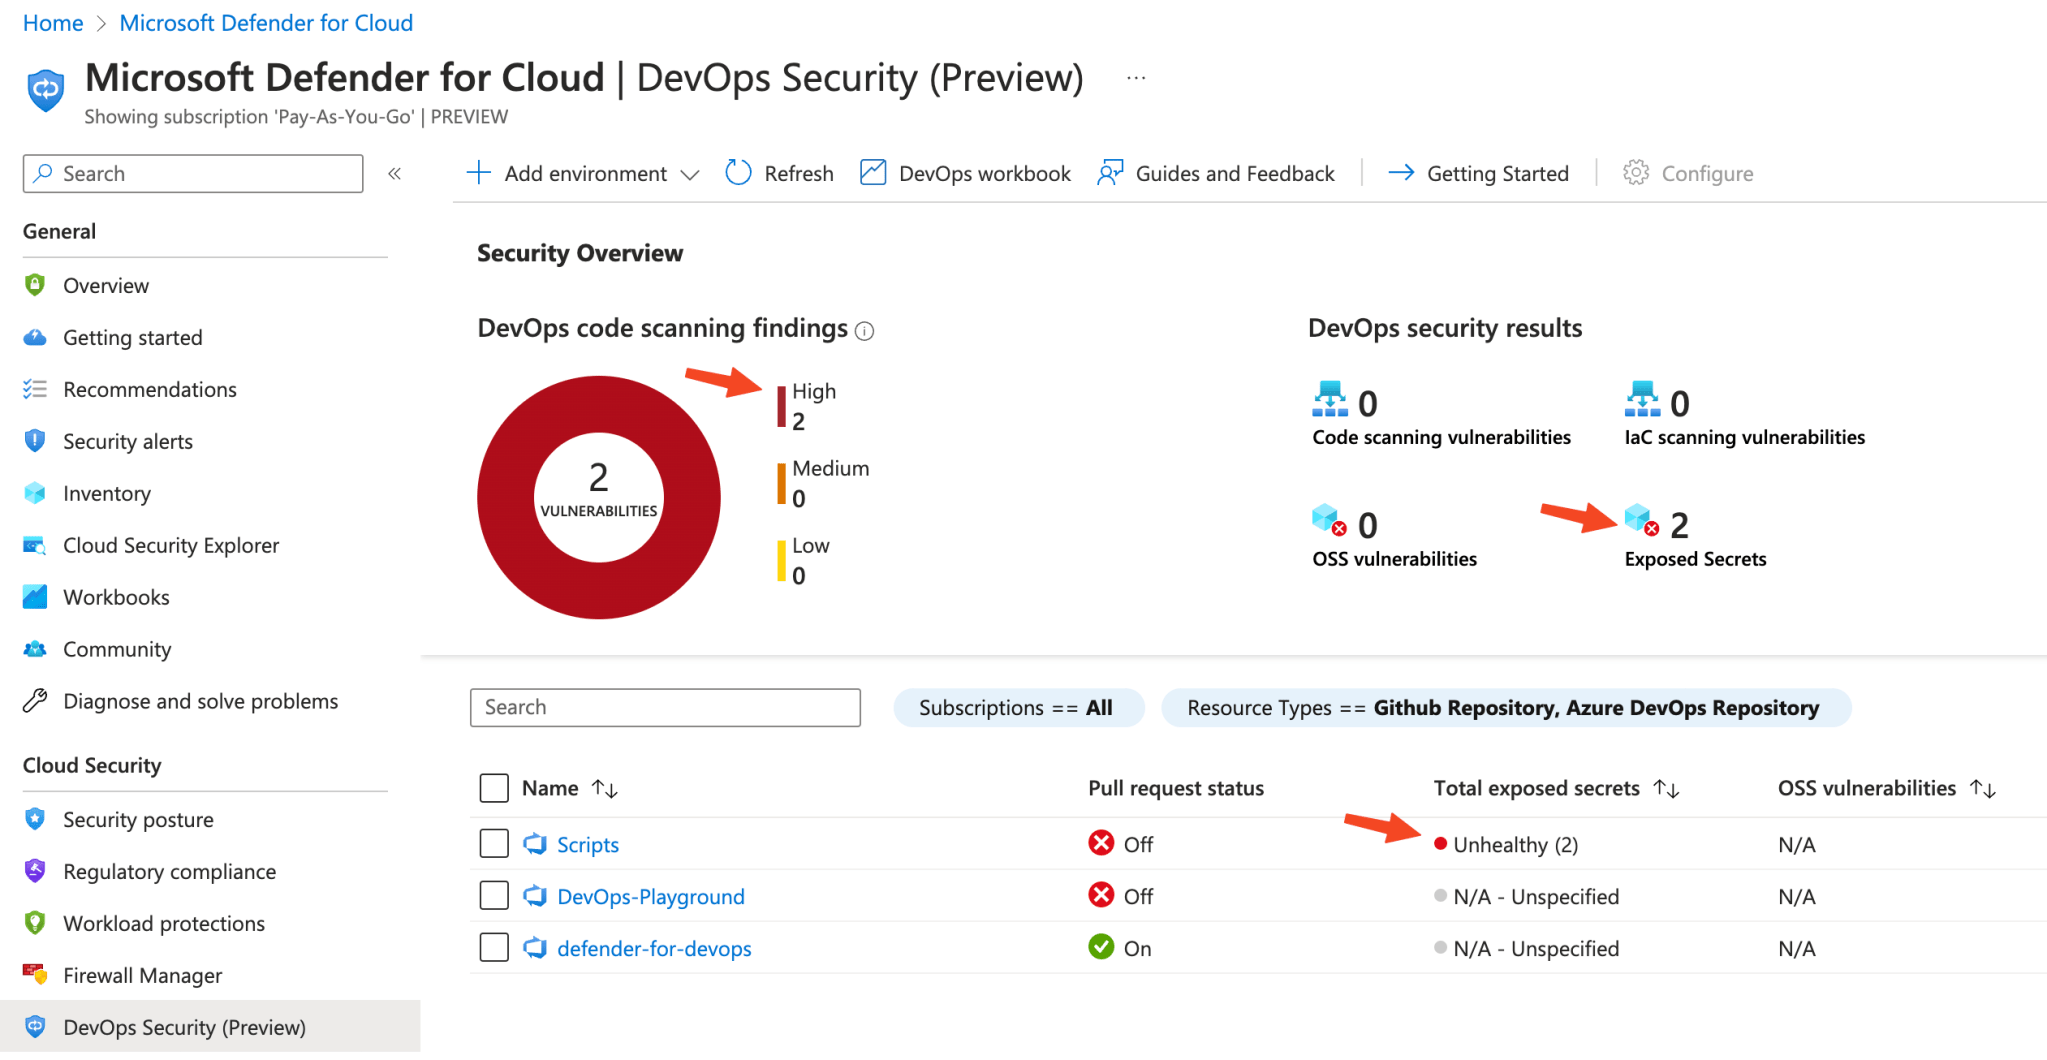Click Refresh to reload security data
This screenshot has width=2047, height=1060.
pyautogui.click(x=779, y=172)
